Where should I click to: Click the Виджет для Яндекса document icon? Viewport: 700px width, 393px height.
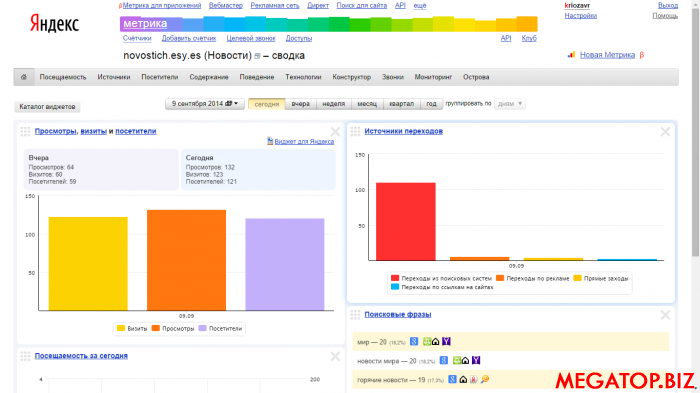270,141
